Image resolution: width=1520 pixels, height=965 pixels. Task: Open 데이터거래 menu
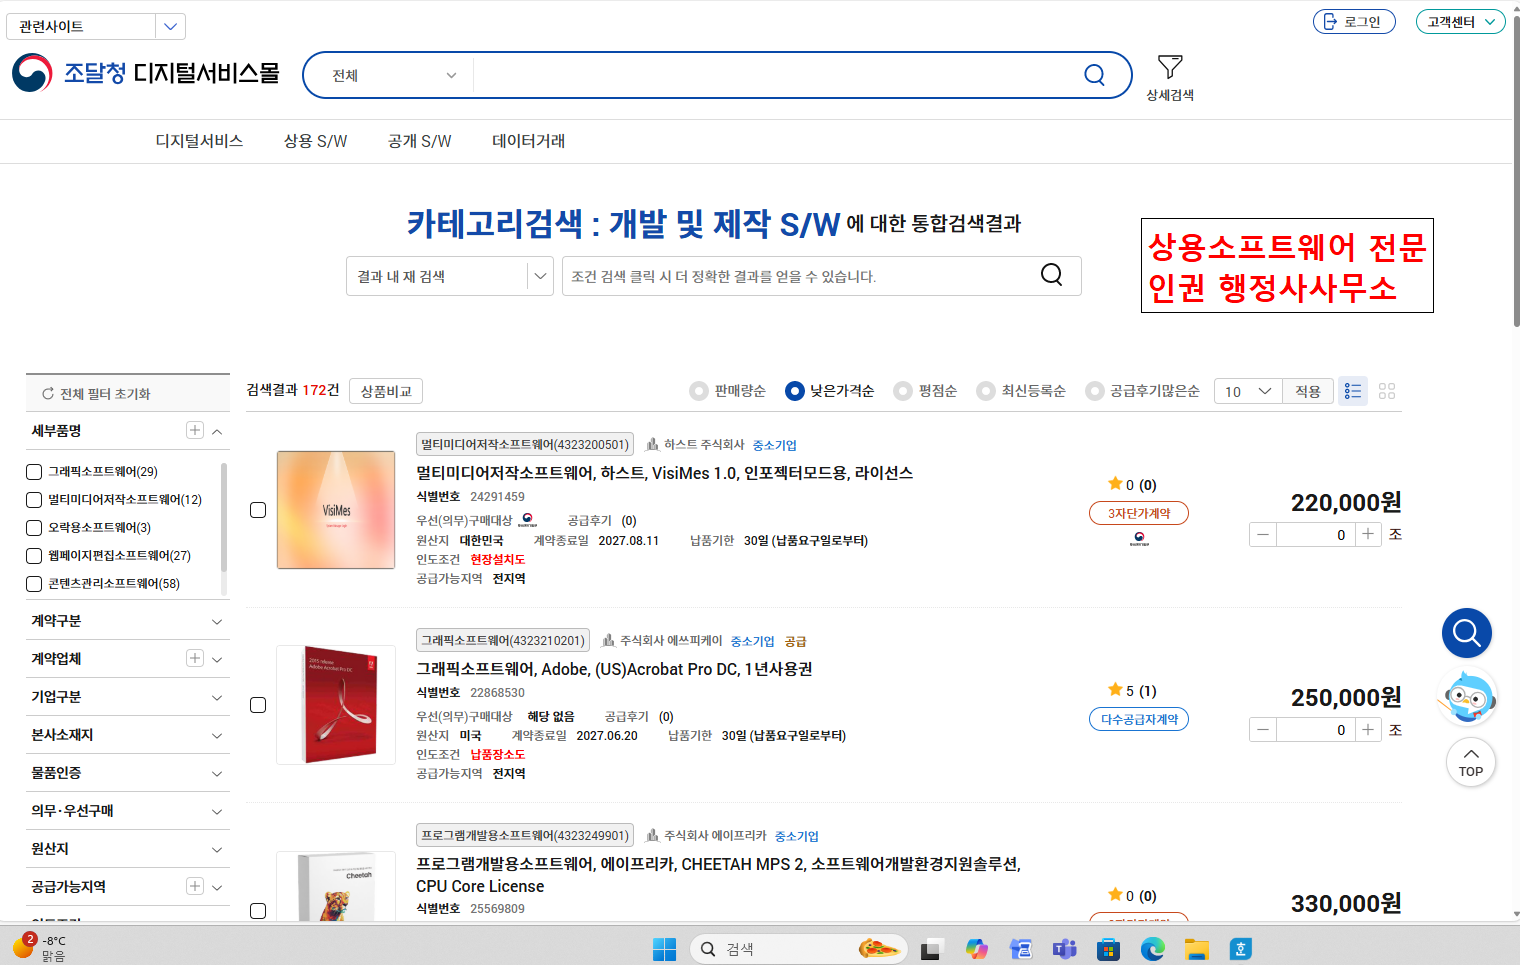(528, 141)
